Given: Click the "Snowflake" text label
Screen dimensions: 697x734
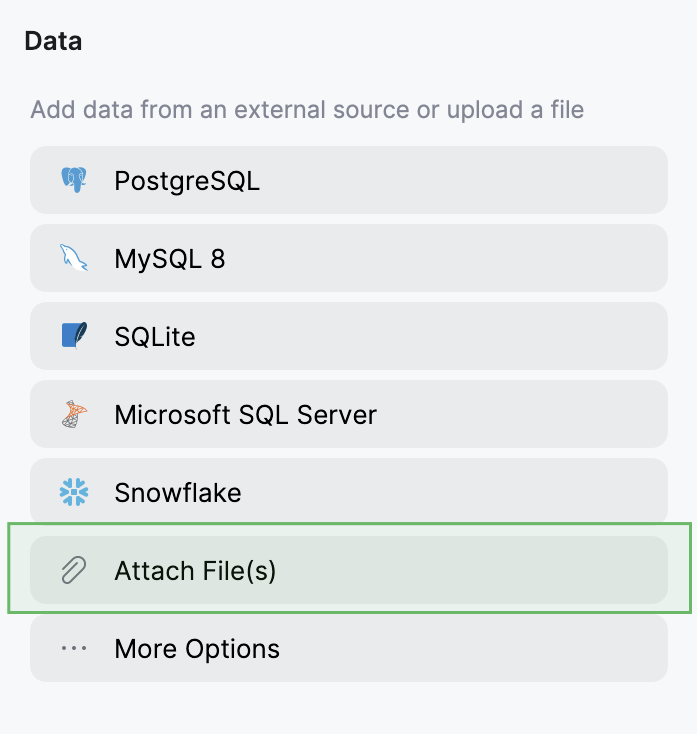Looking at the screenshot, I should [x=178, y=493].
